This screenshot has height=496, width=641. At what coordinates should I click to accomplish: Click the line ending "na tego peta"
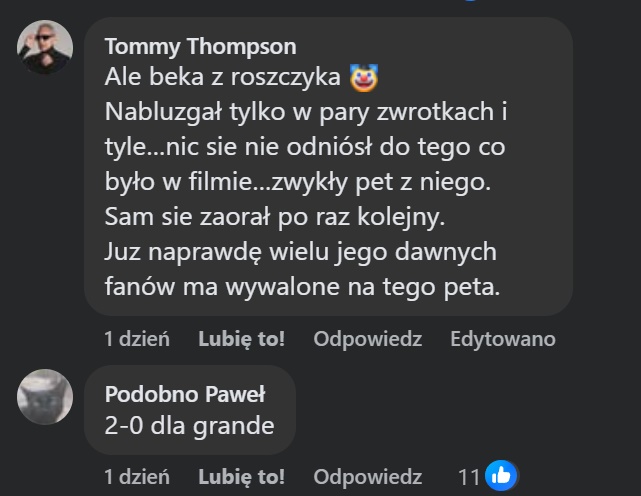point(301,287)
